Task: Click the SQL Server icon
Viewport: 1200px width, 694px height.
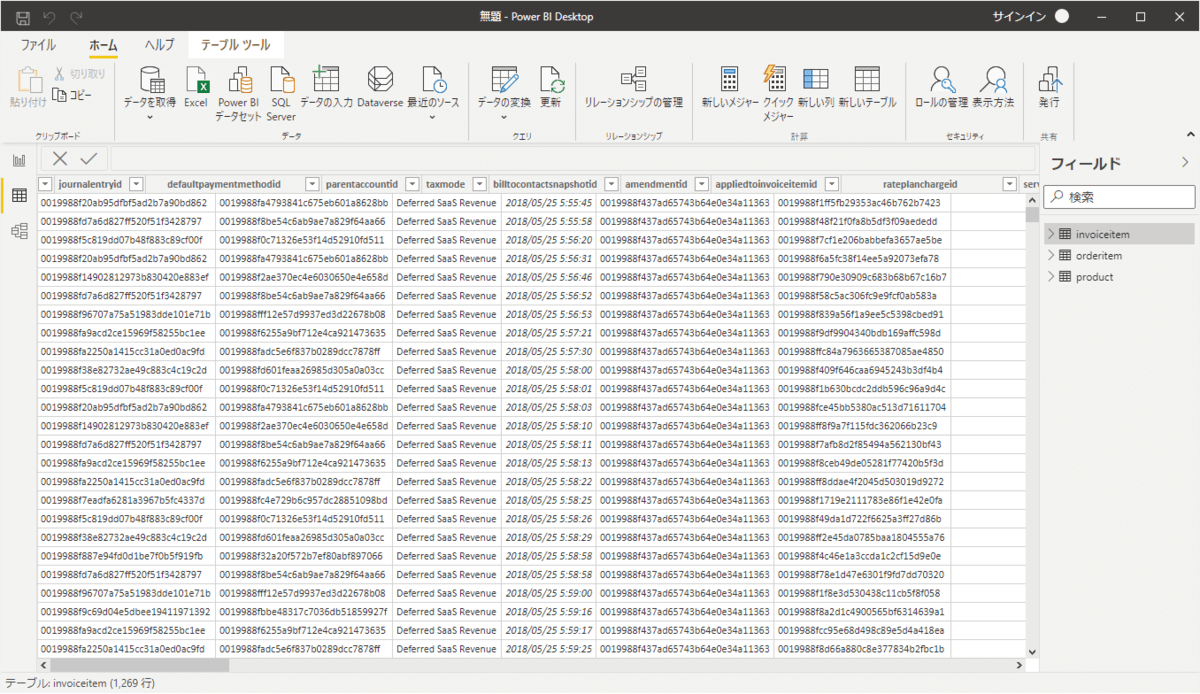Action: click(281, 81)
